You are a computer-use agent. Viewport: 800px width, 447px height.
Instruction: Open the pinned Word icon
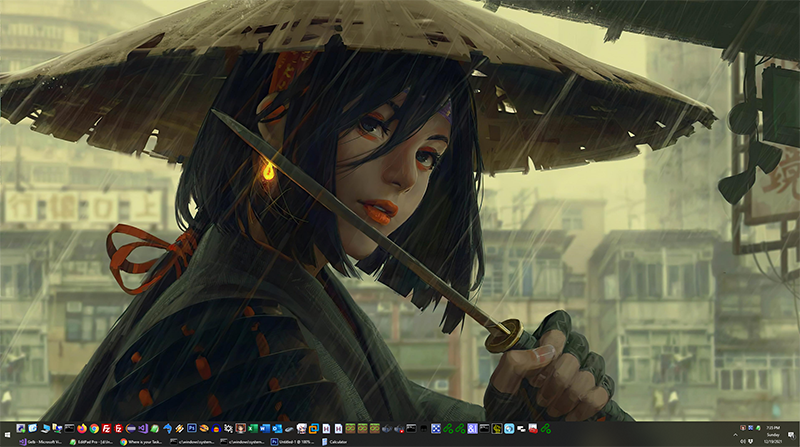[x=264, y=428]
